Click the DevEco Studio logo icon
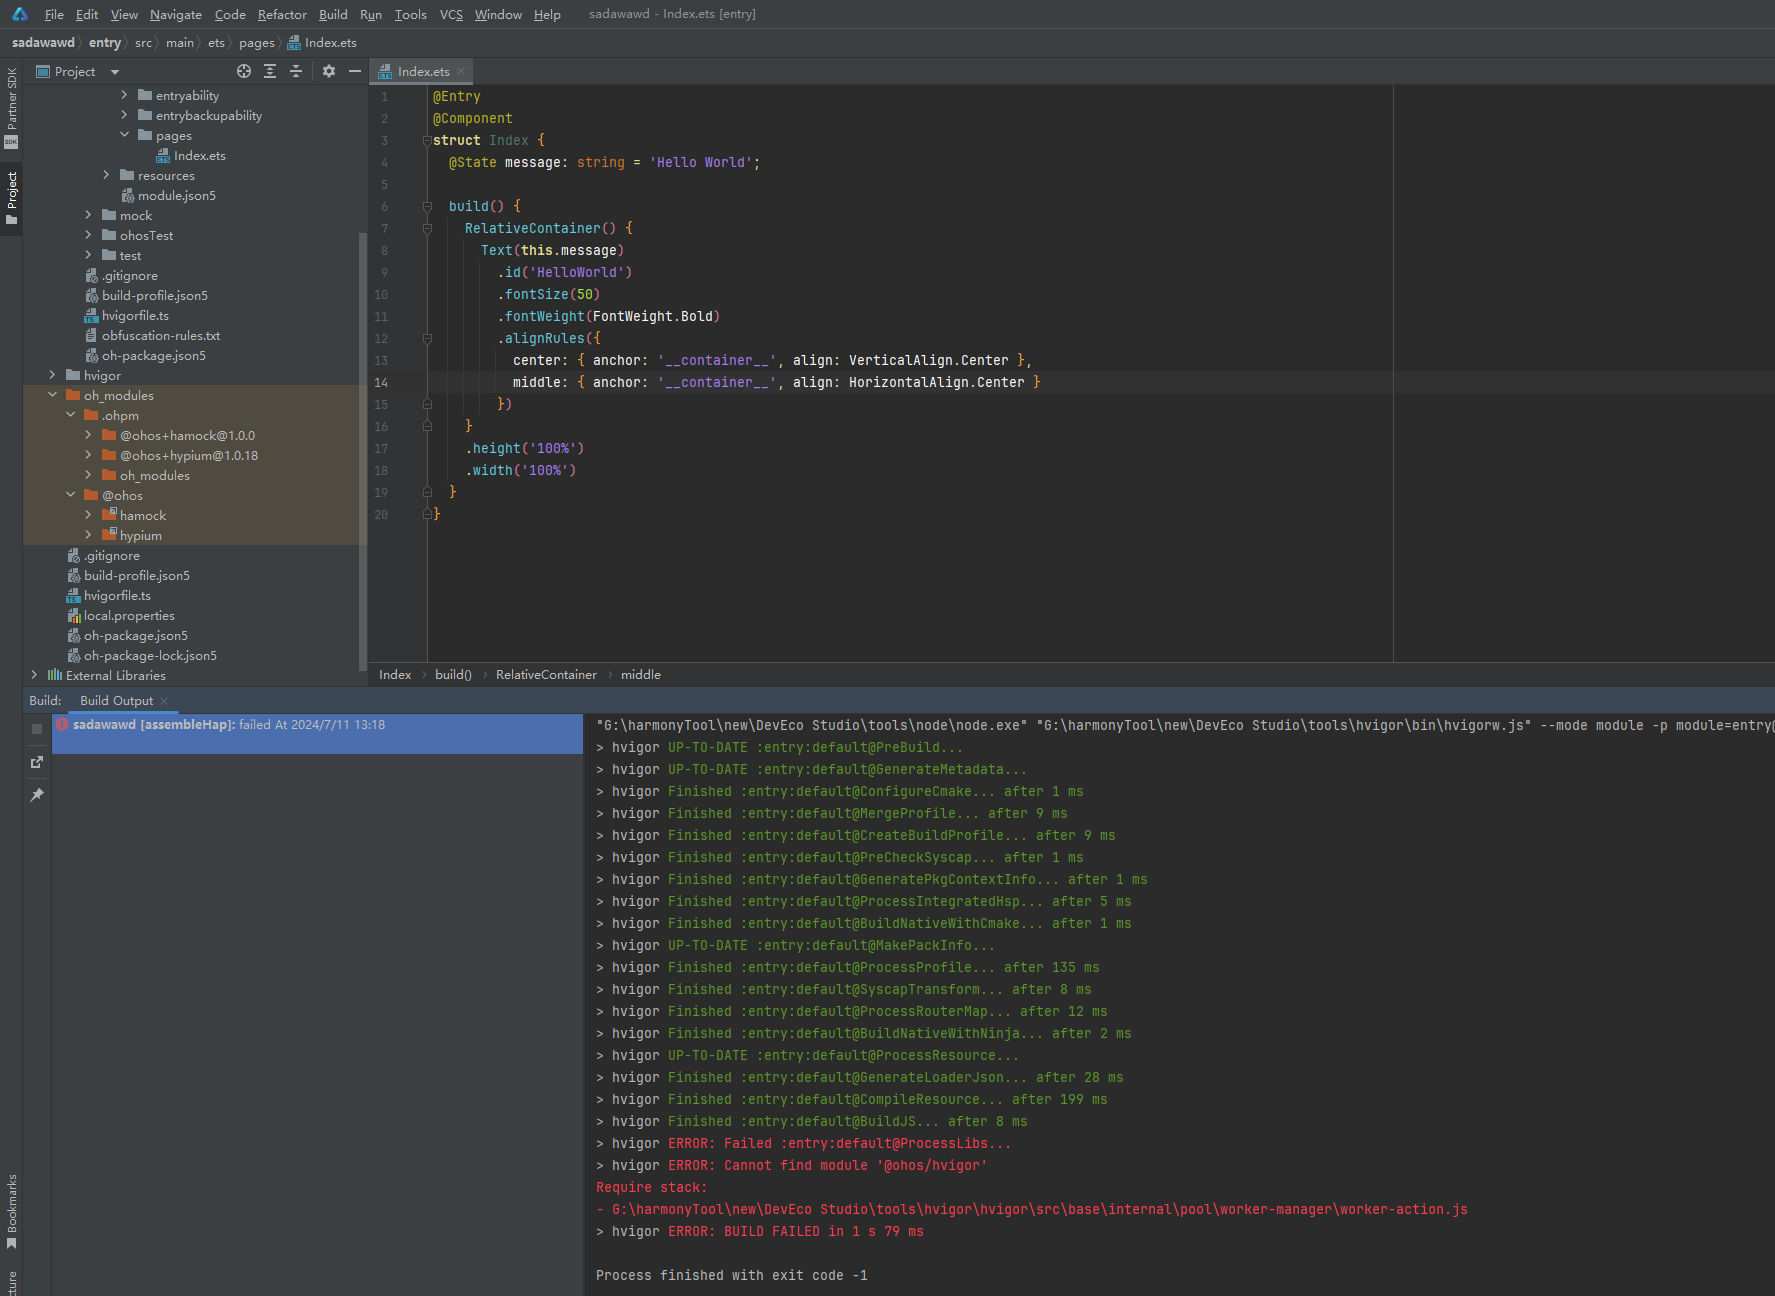The width and height of the screenshot is (1775, 1296). 19,14
